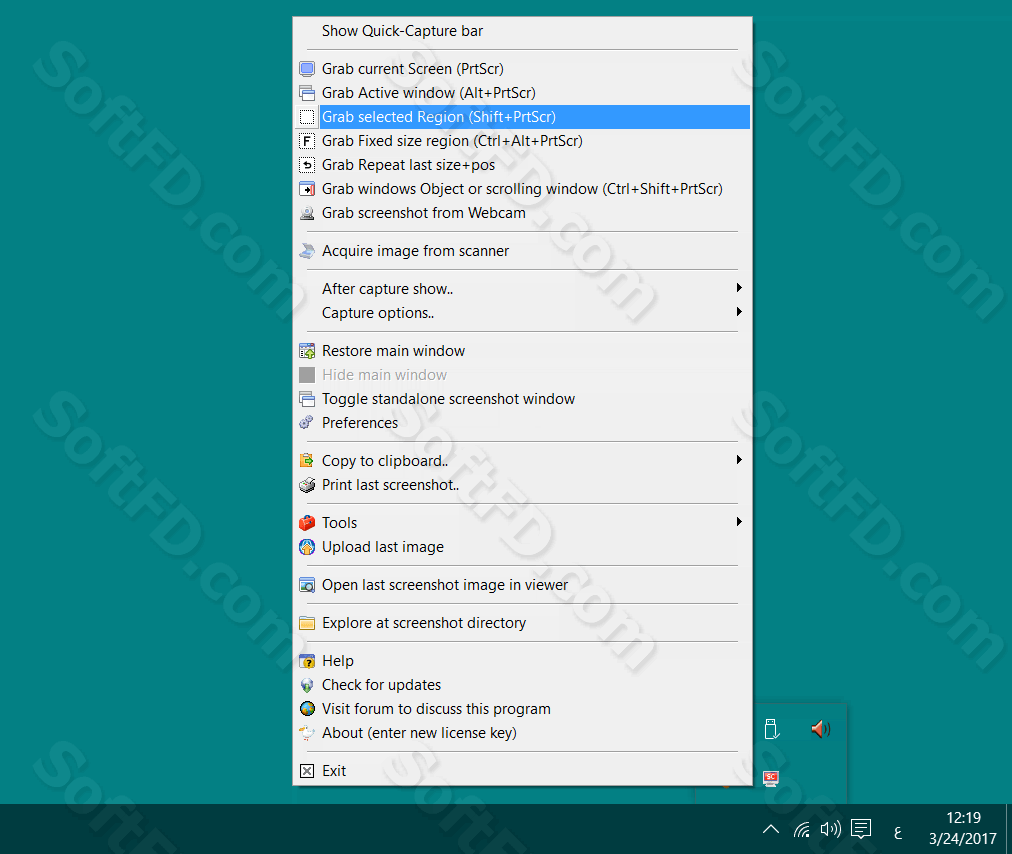Click the About duck icon
This screenshot has height=854, width=1012.
307,733
